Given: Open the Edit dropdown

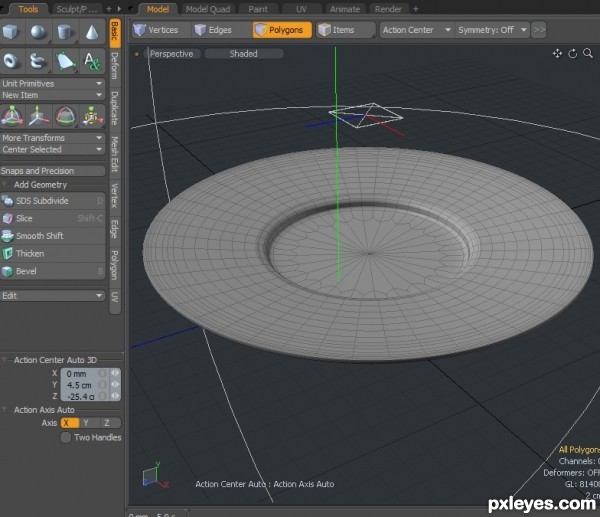Looking at the screenshot, I should coord(52,296).
